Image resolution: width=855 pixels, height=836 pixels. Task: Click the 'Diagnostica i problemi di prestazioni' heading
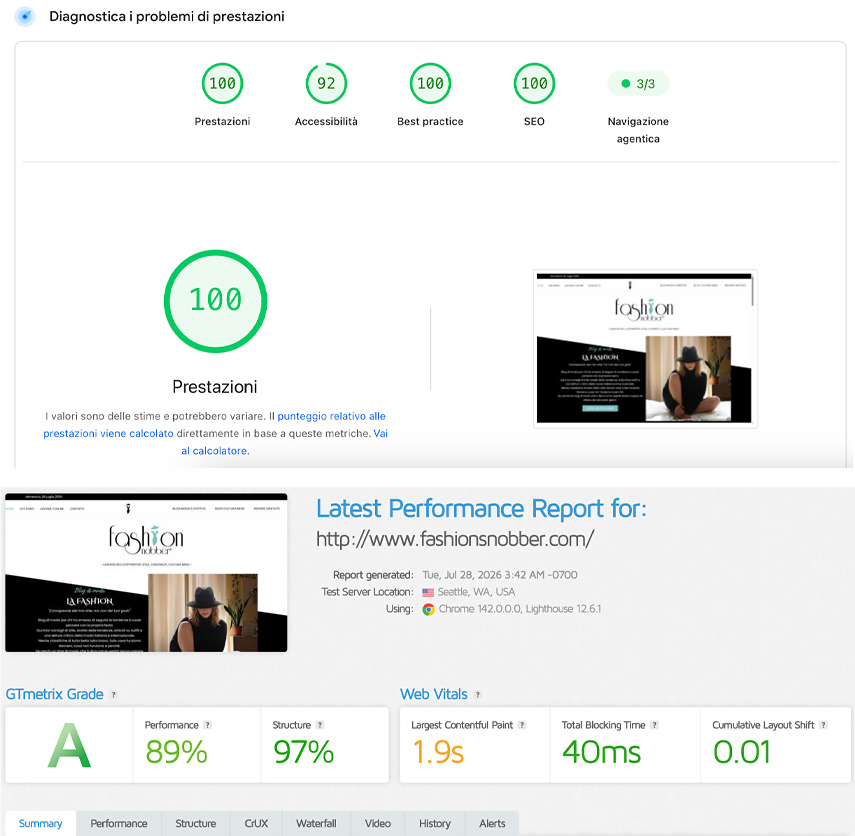pyautogui.click(x=167, y=16)
